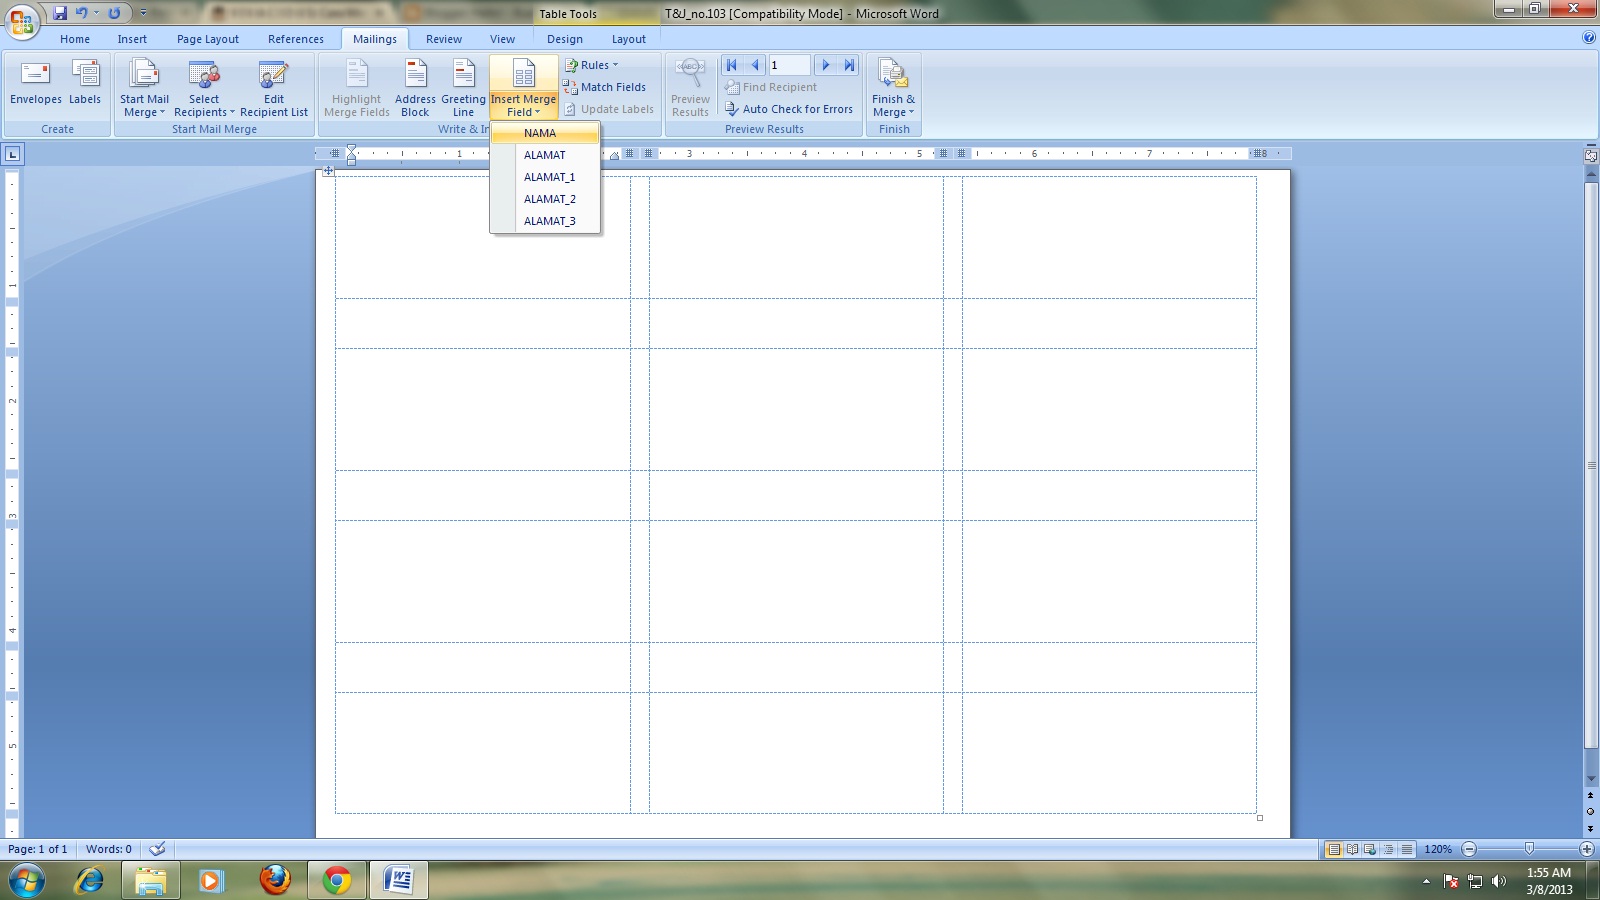This screenshot has height=900, width=1600.
Task: Switch to Outline view
Action: point(1388,849)
